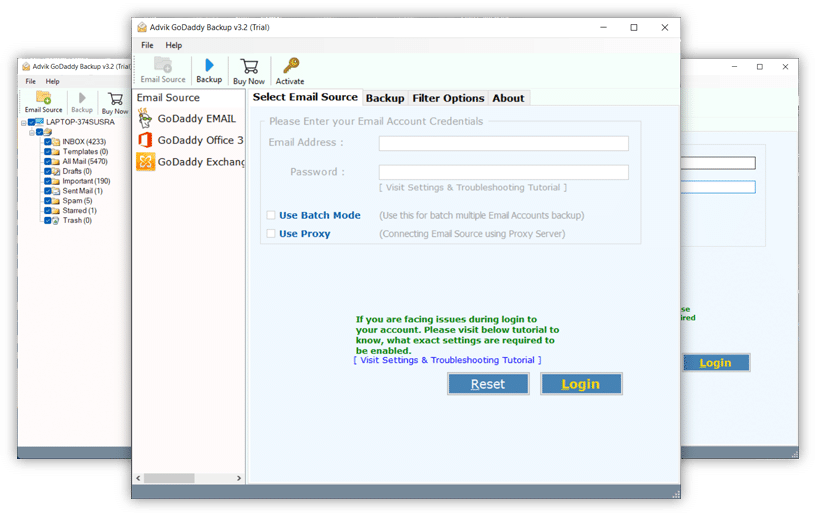Enable the Use Batch Mode checkbox
The image size is (815, 516).
[271, 215]
